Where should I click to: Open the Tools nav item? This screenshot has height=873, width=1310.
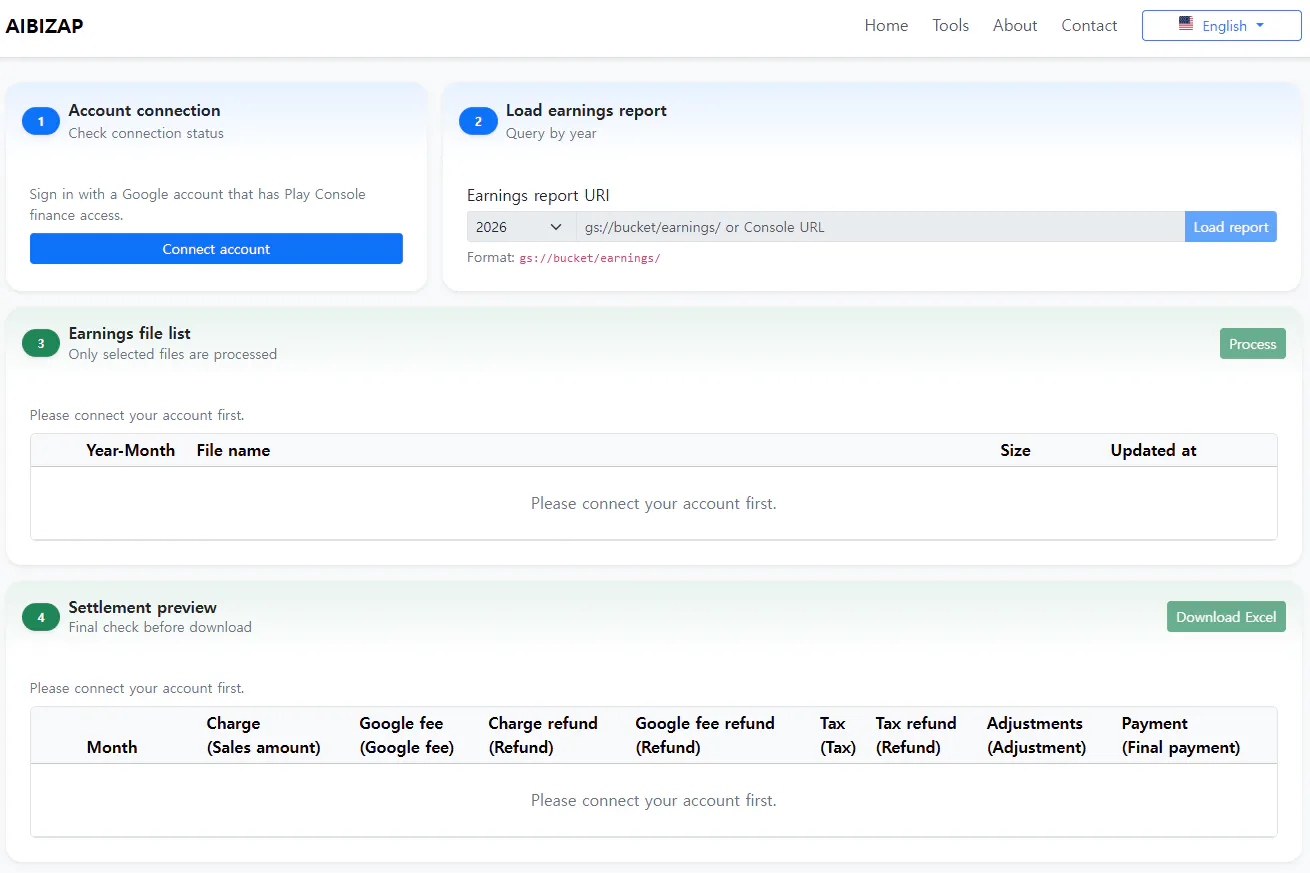[x=950, y=26]
